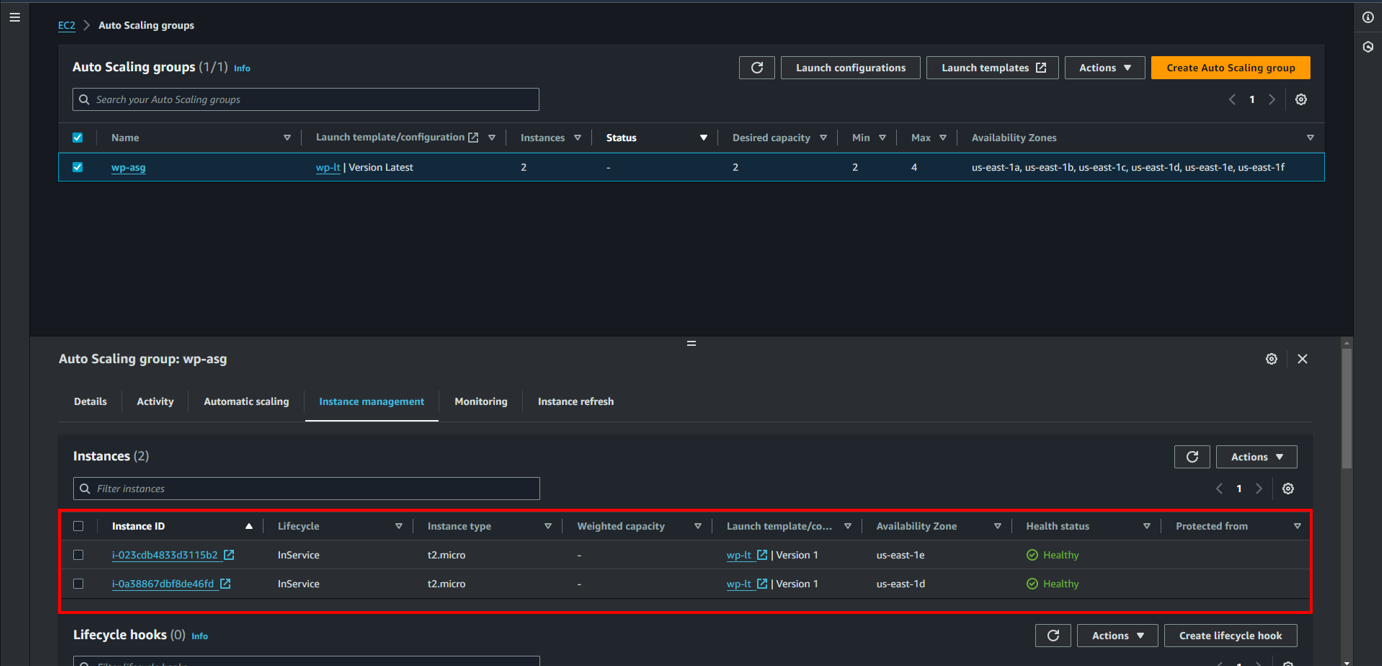The image size is (1382, 666).
Task: Open the info panel icon at top right
Action: coord(1368,17)
